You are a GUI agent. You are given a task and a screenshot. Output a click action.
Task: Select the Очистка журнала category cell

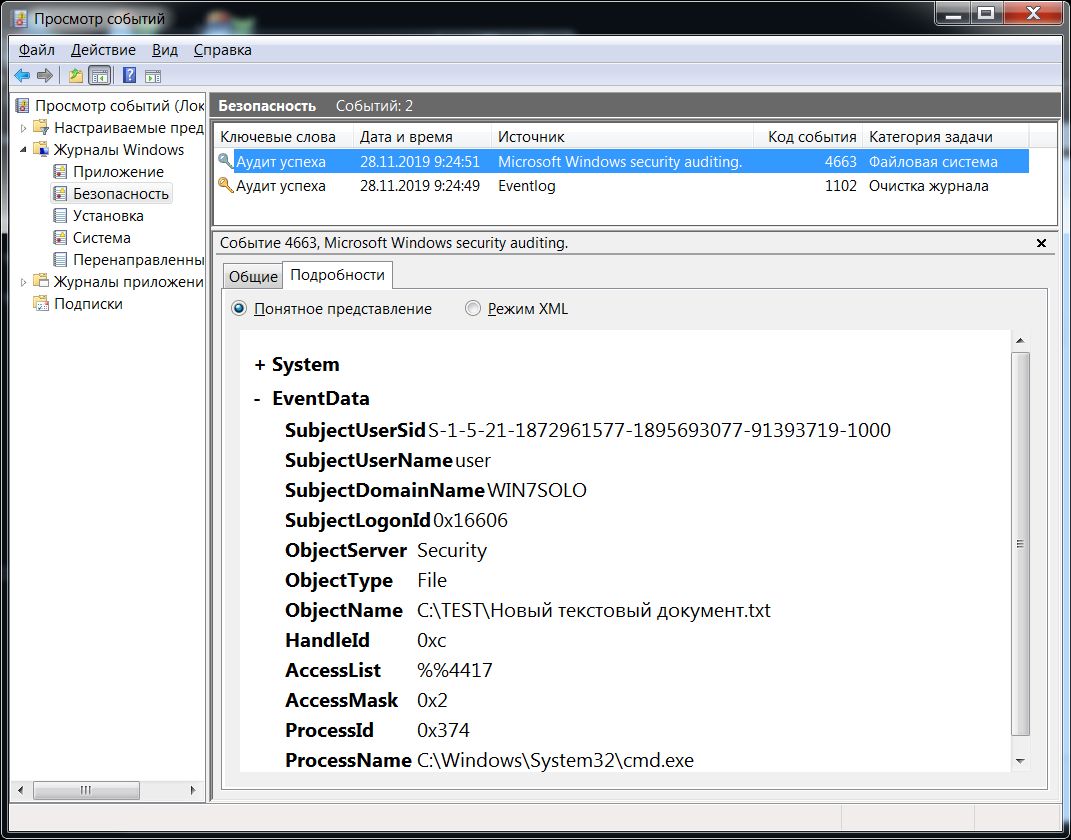click(x=928, y=186)
